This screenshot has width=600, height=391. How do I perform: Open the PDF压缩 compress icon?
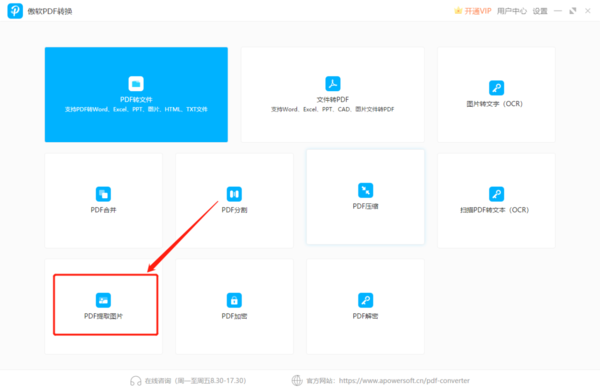coord(365,190)
